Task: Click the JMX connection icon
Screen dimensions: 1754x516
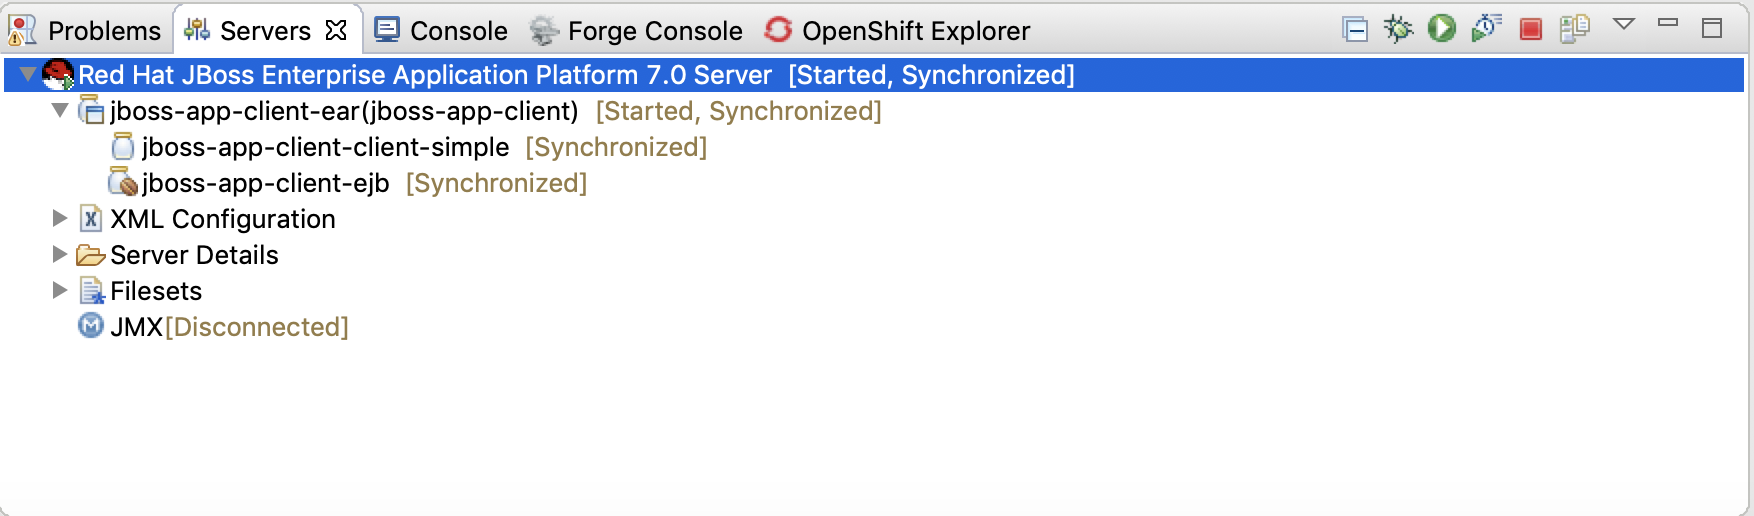Action: [91, 326]
